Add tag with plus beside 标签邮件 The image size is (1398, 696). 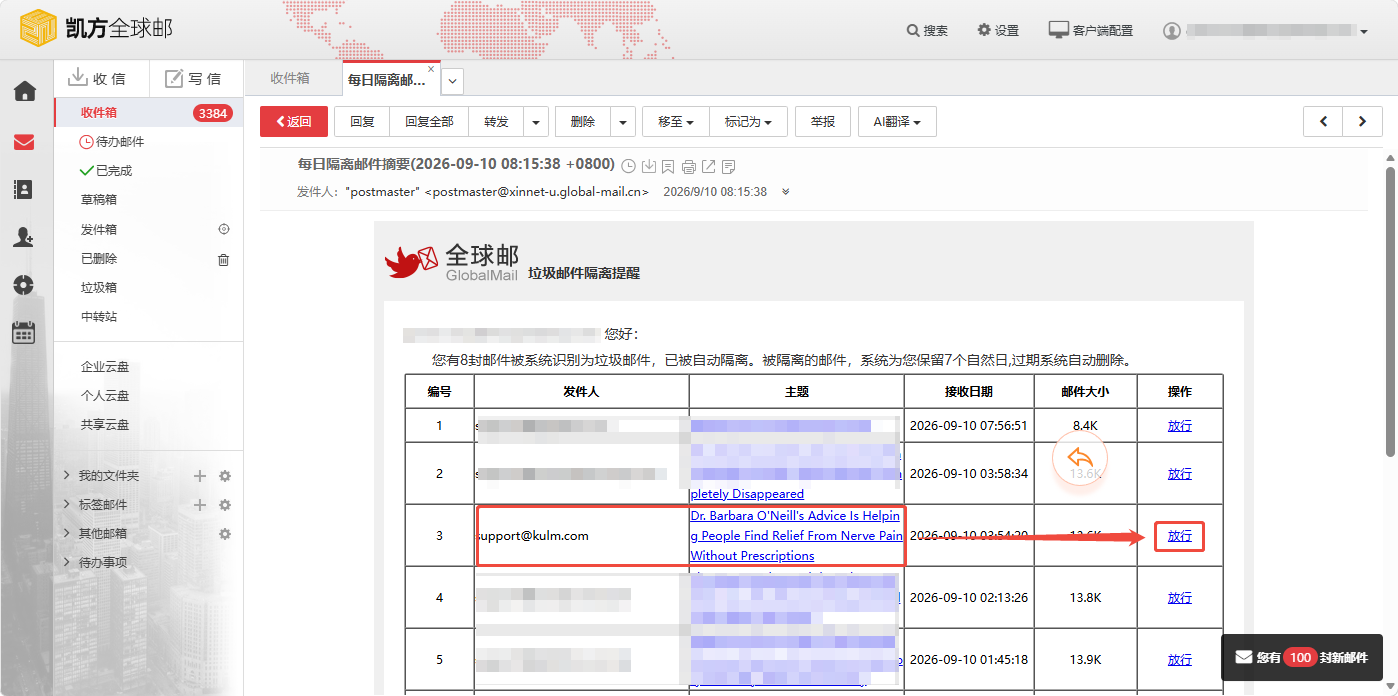pos(200,505)
